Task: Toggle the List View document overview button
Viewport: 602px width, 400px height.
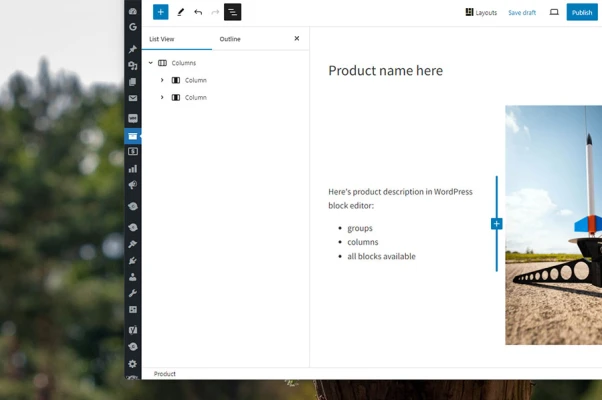Action: click(x=233, y=12)
